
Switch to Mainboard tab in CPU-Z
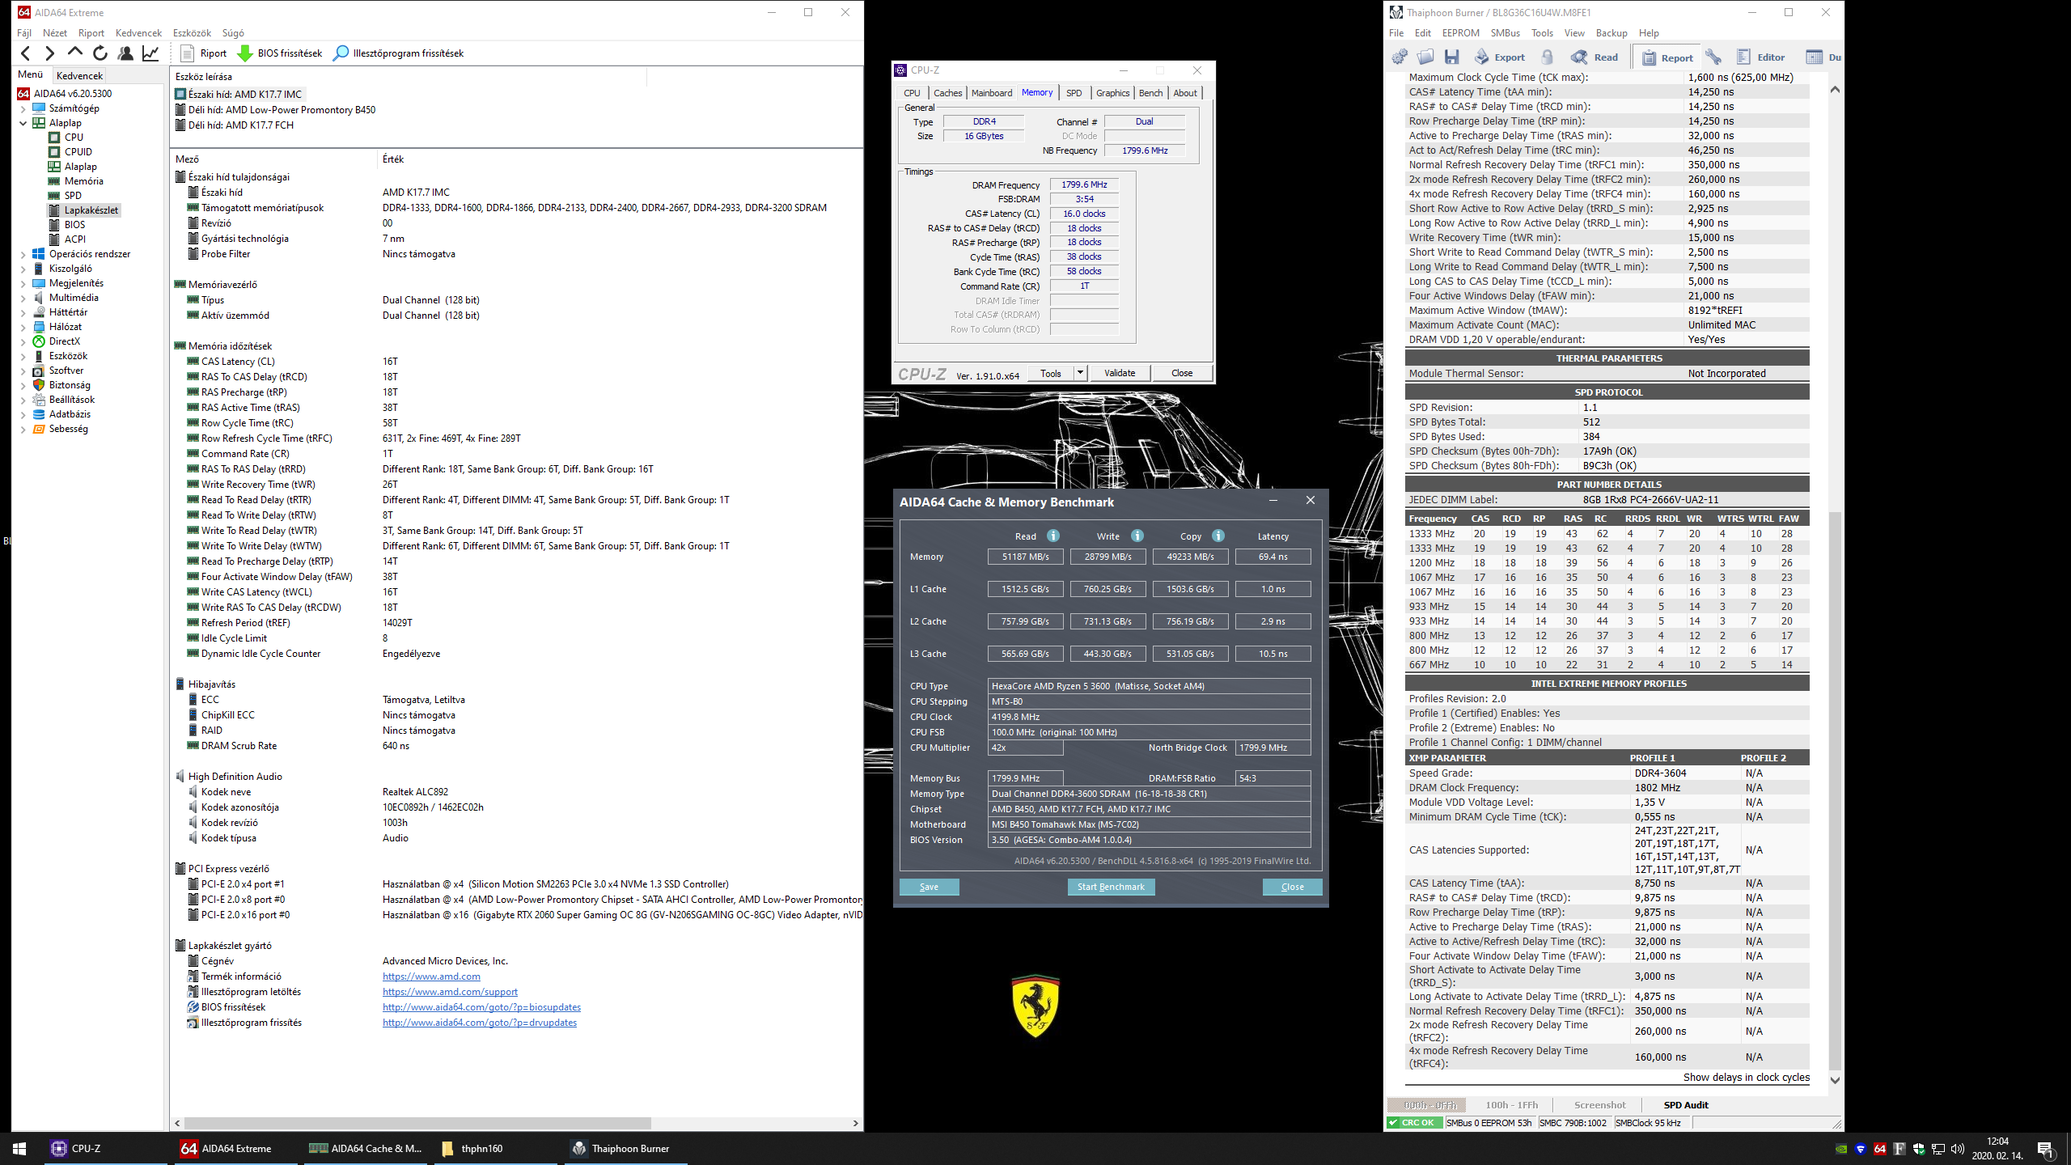pos(991,93)
